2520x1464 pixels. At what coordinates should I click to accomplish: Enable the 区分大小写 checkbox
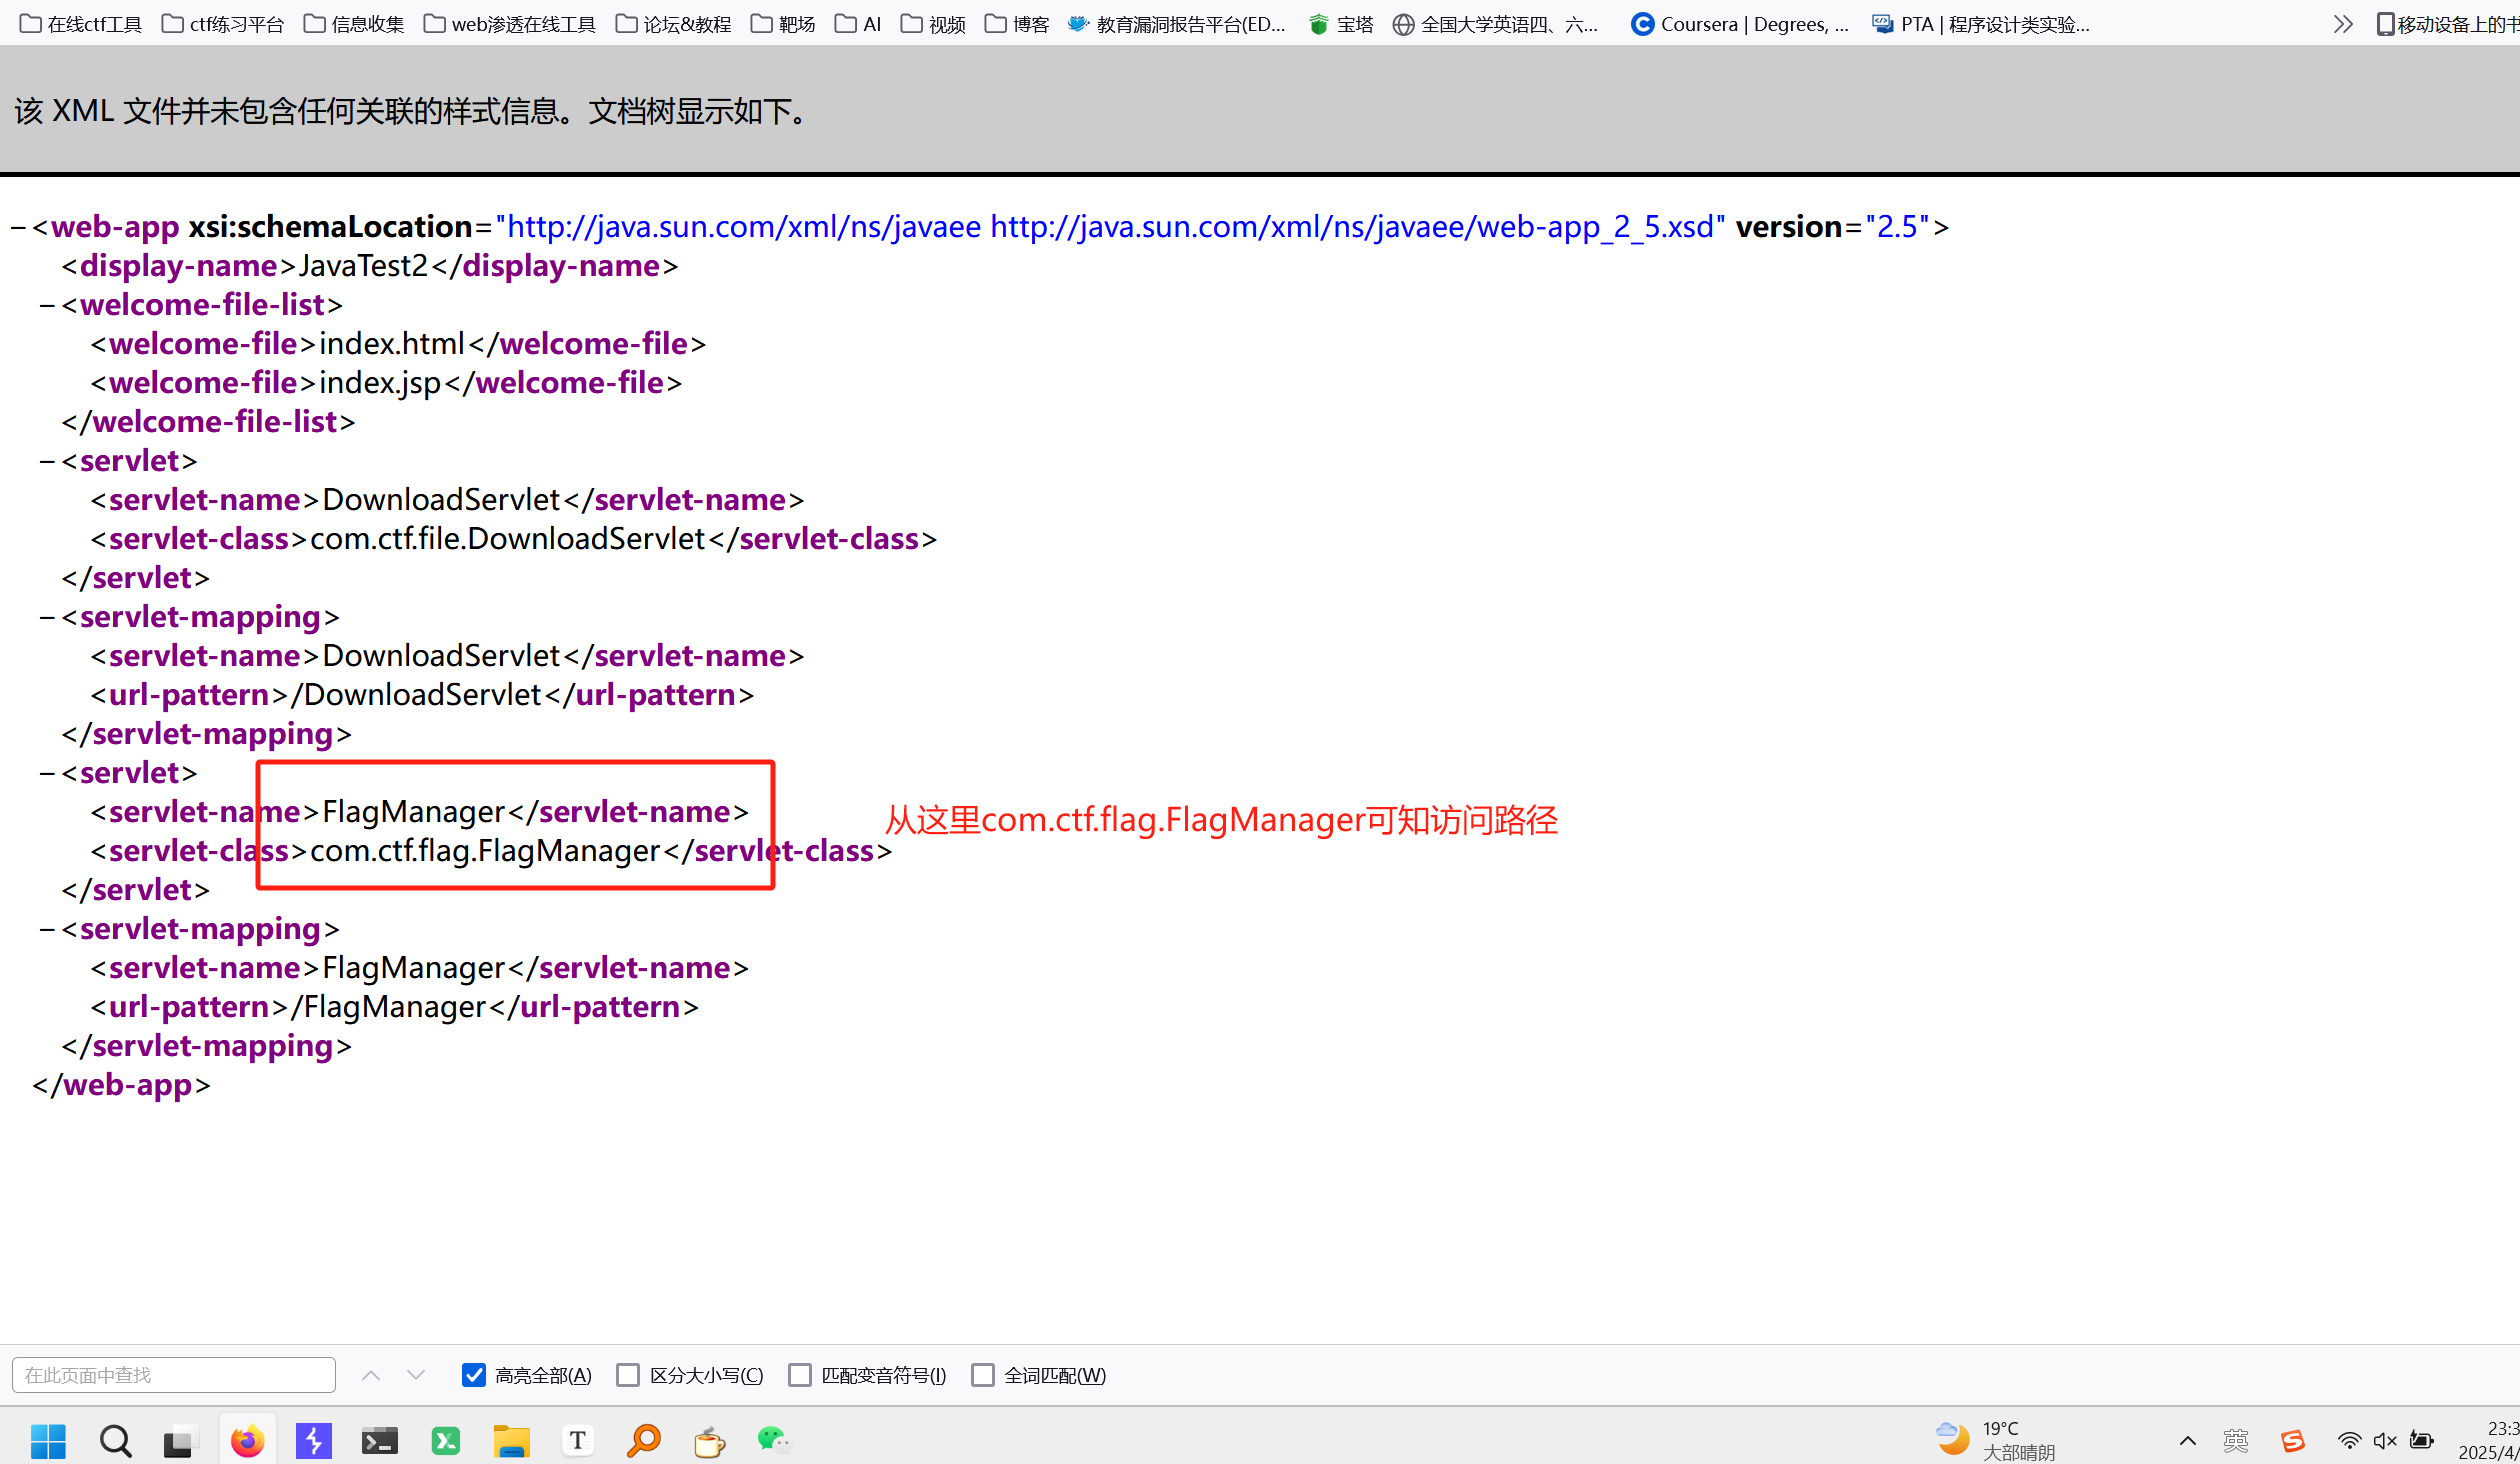click(x=628, y=1375)
